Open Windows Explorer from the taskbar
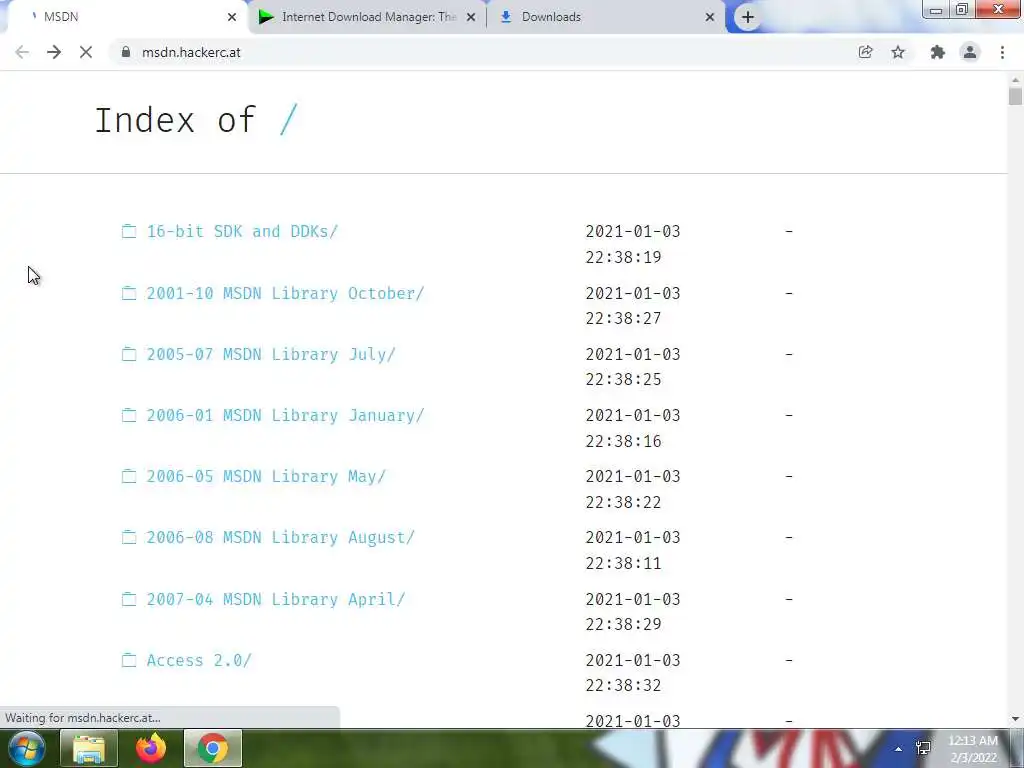This screenshot has width=1024, height=768. pos(89,748)
